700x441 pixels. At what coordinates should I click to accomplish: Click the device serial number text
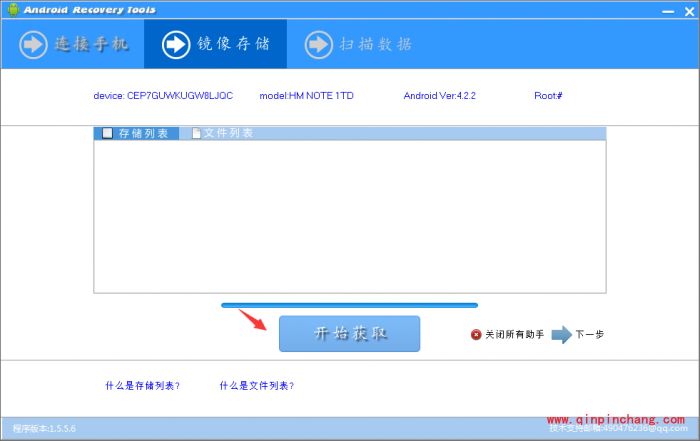point(162,96)
